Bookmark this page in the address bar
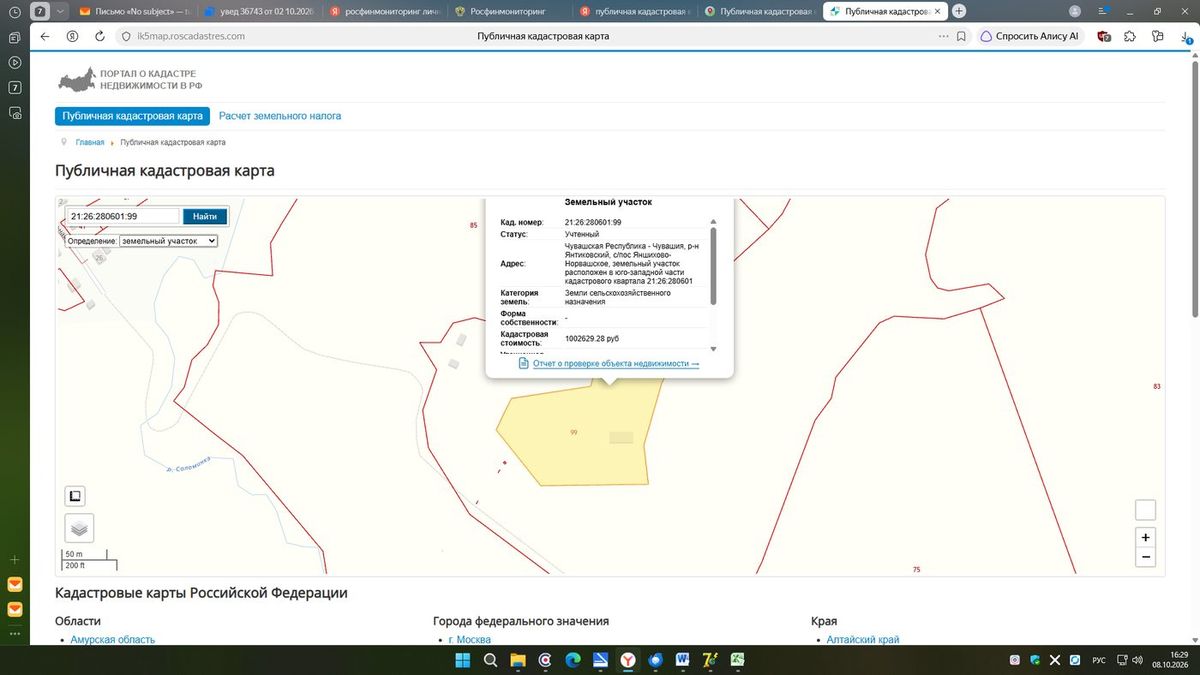Image resolution: width=1200 pixels, height=675 pixels. point(961,36)
